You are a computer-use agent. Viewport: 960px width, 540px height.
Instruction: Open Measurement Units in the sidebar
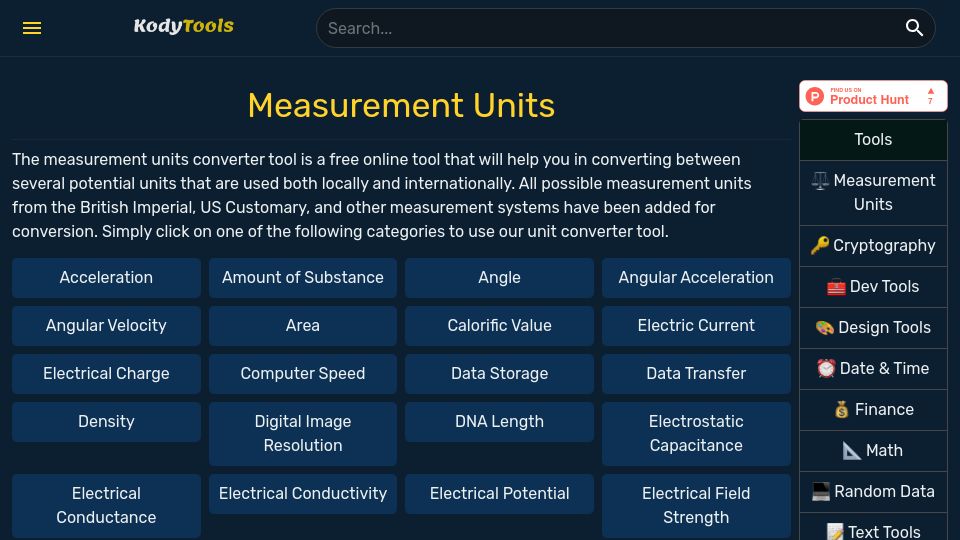(873, 193)
